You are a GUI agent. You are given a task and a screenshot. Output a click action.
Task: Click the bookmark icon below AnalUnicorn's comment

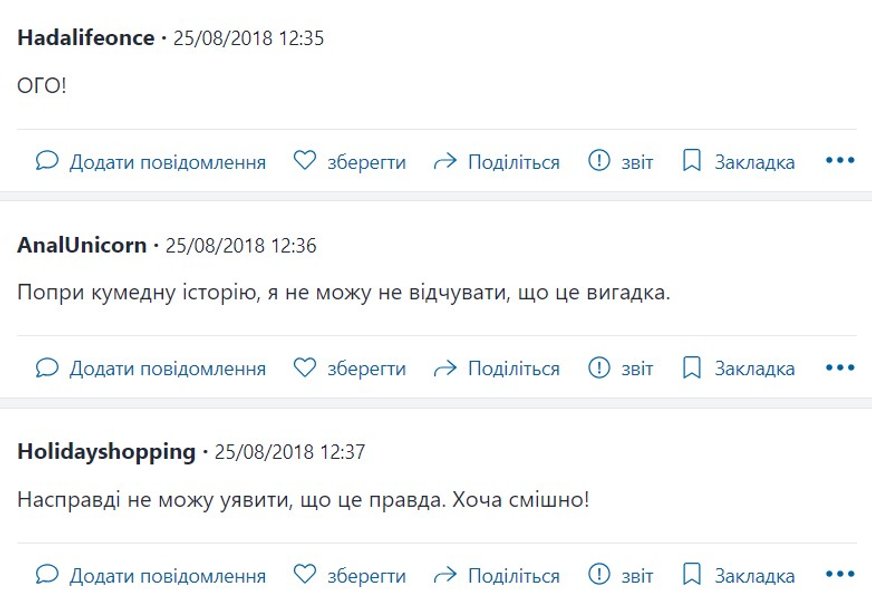point(691,367)
